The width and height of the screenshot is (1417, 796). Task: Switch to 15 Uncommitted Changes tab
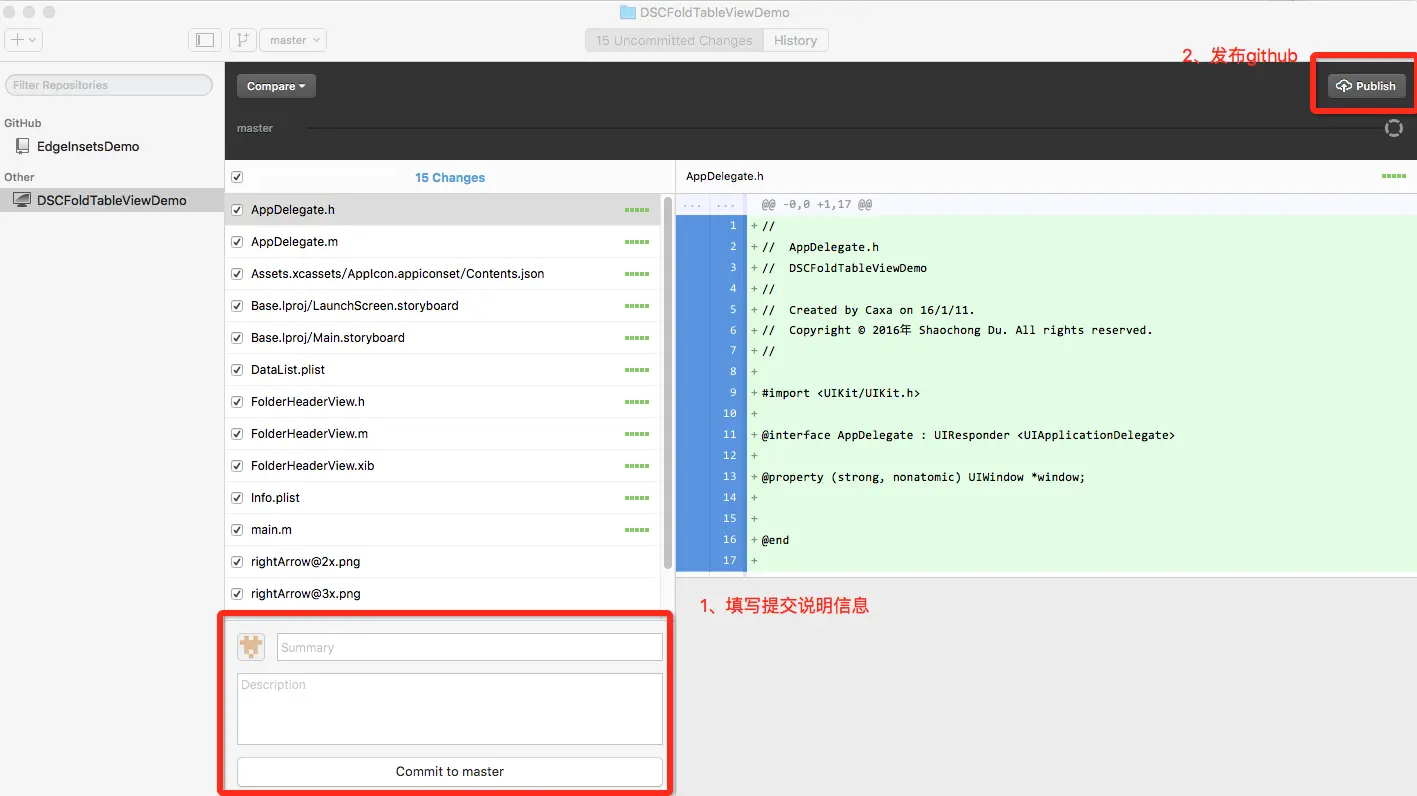click(x=674, y=40)
